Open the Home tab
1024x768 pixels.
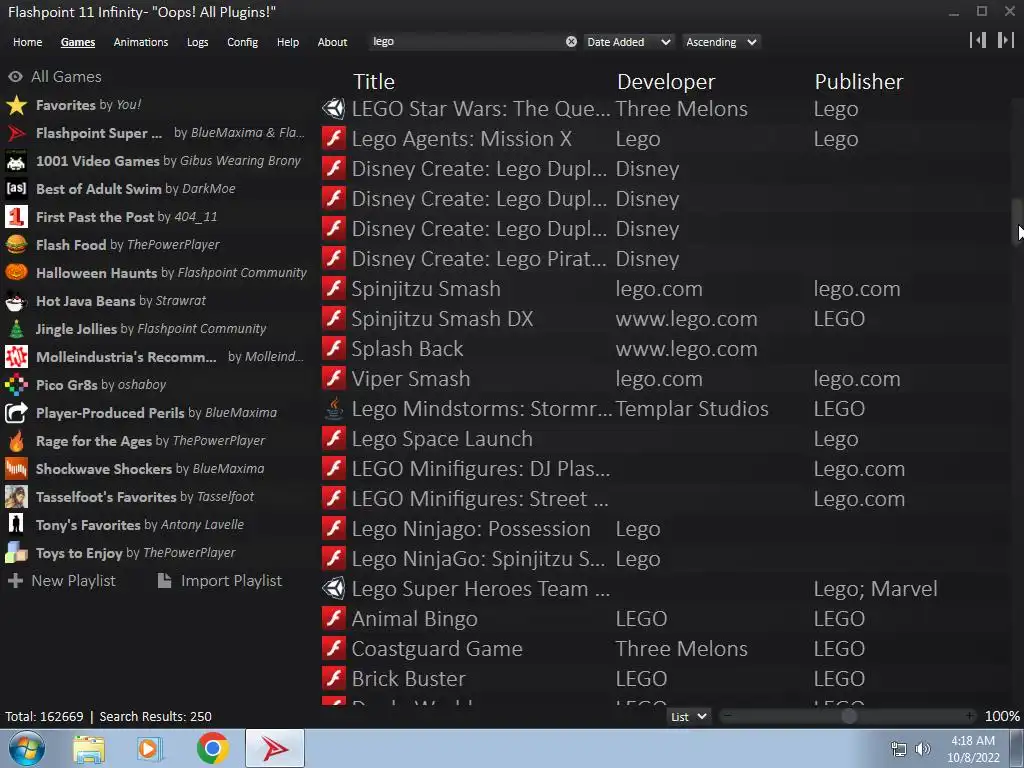27,42
